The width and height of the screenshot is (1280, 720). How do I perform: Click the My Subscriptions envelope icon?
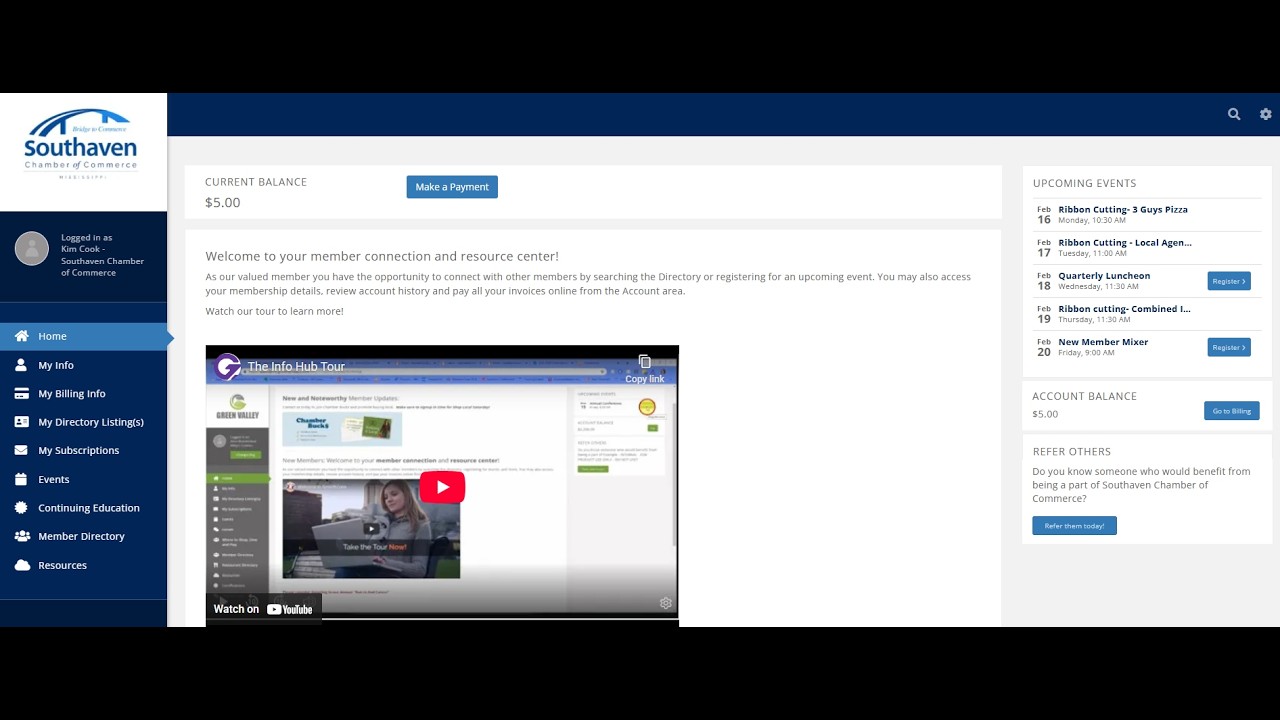[21, 450]
